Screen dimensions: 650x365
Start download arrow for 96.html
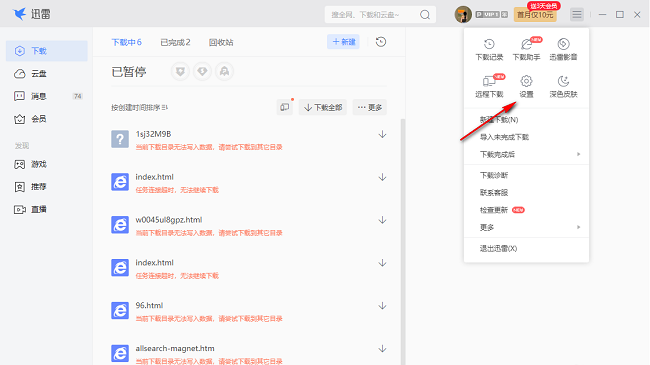point(382,306)
